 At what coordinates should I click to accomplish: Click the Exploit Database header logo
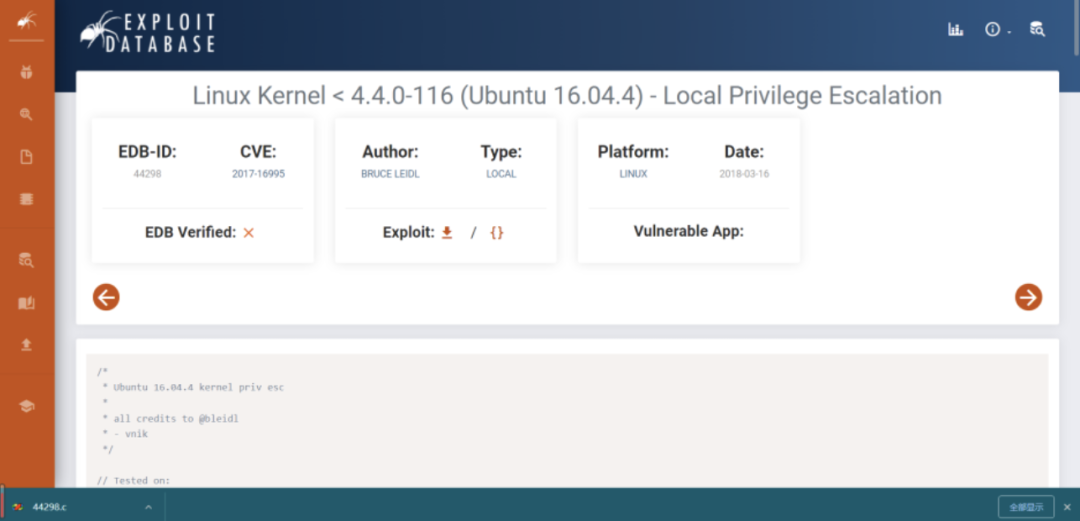[147, 32]
